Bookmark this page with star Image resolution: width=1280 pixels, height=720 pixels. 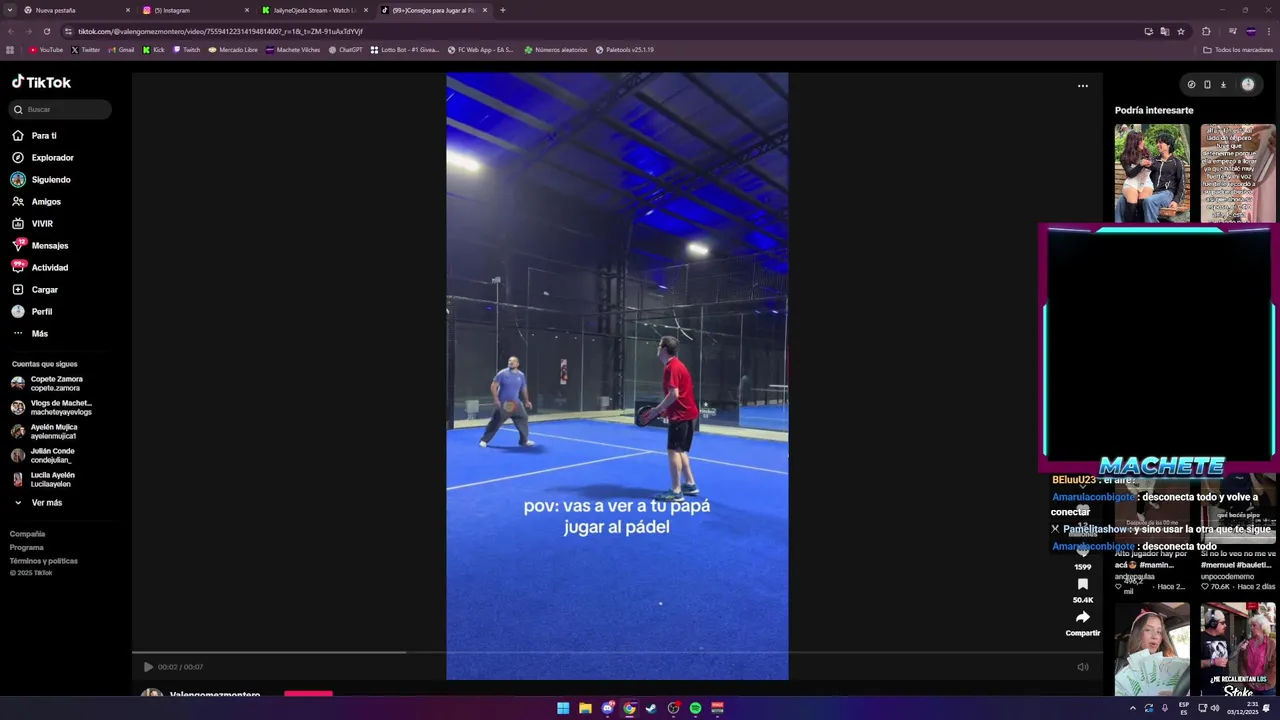(x=1181, y=31)
